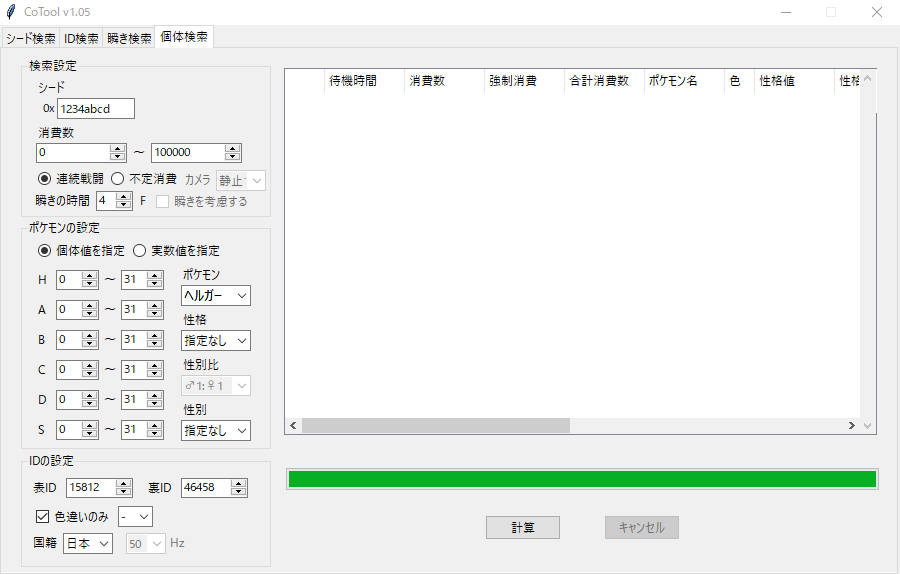Click the horizontal scrollbar thumb in results
The image size is (900, 574).
click(x=436, y=425)
